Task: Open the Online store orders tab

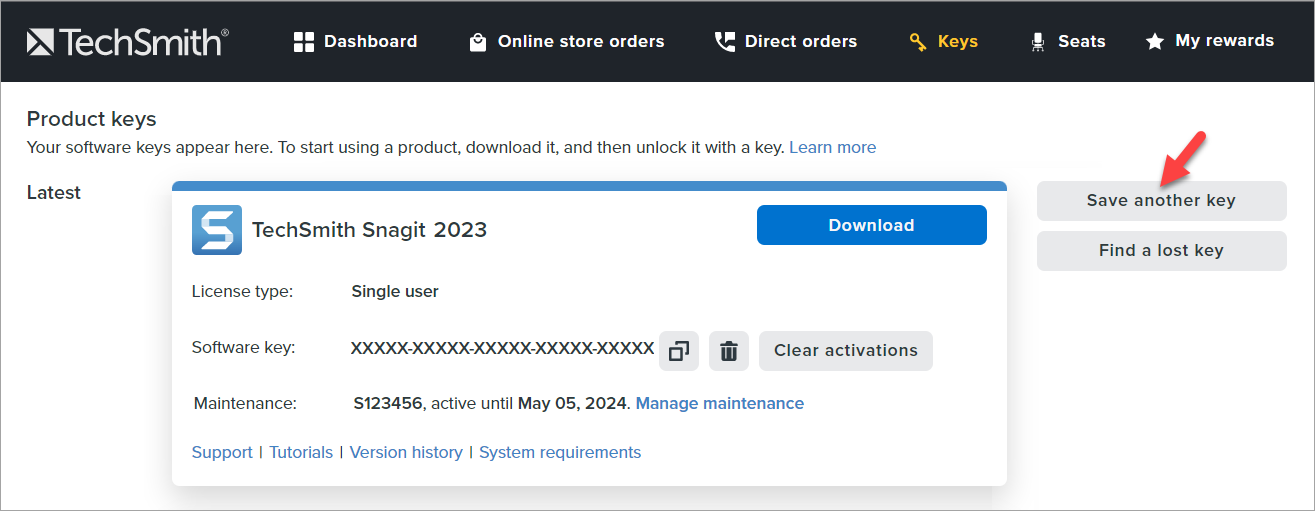Action: (x=580, y=42)
